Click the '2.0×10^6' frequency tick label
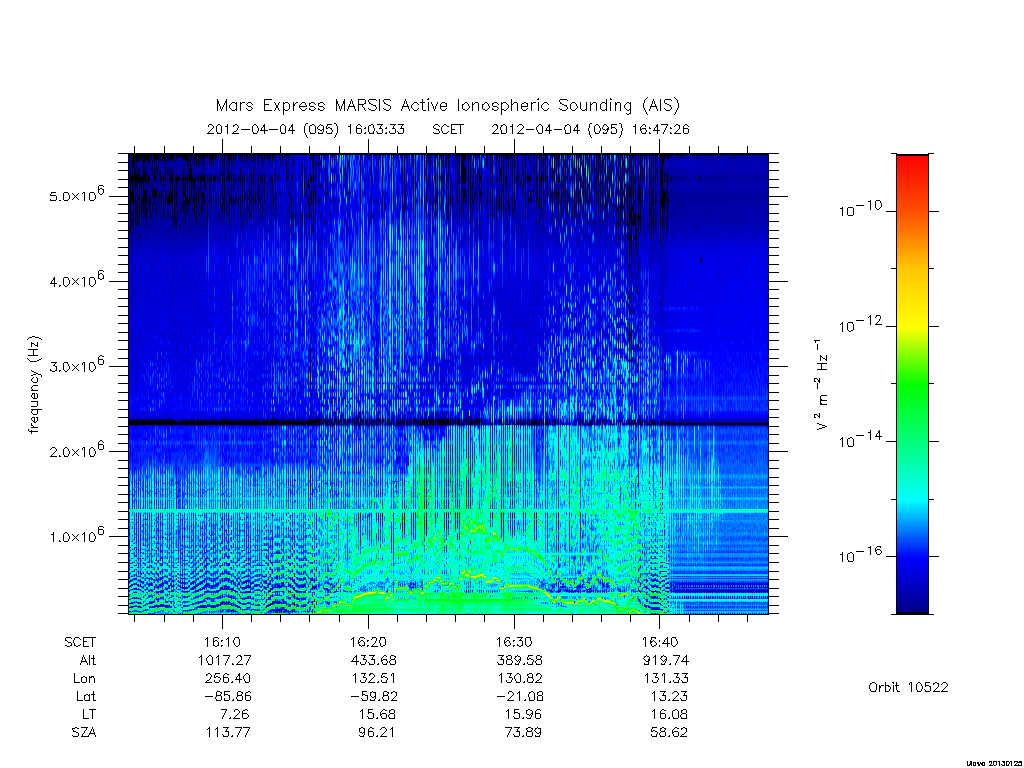Viewport: 1024px width, 768px height. [x=77, y=449]
